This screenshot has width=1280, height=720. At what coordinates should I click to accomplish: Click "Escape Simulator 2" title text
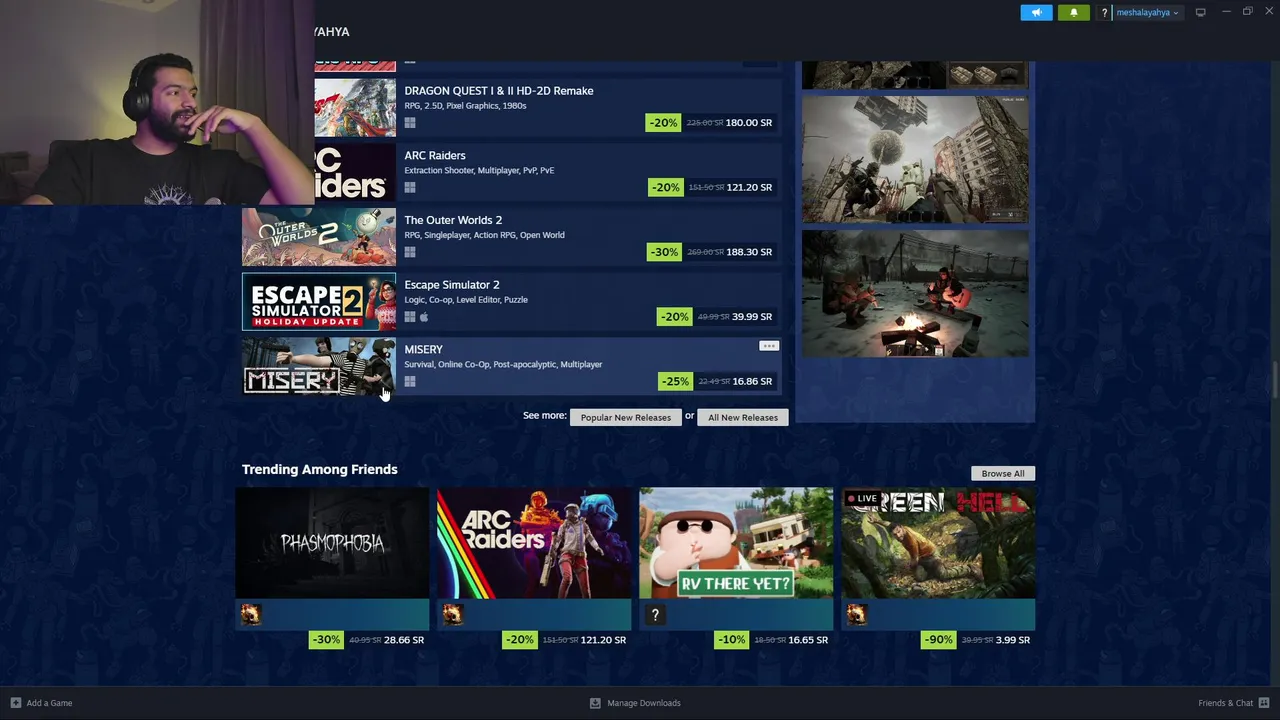tap(452, 285)
